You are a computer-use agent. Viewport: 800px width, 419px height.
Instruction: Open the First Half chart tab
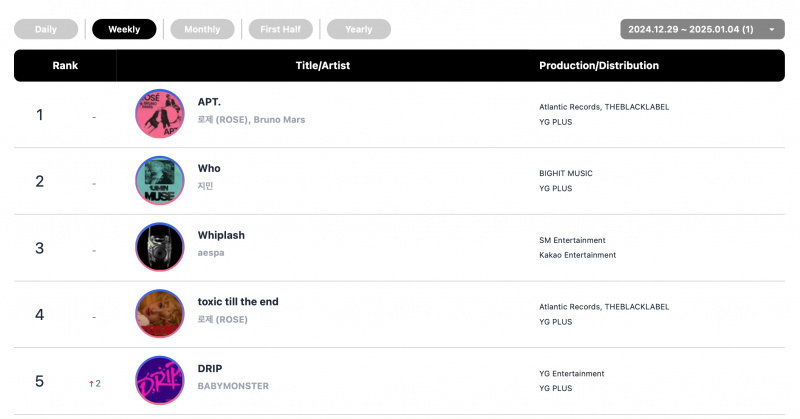280,29
